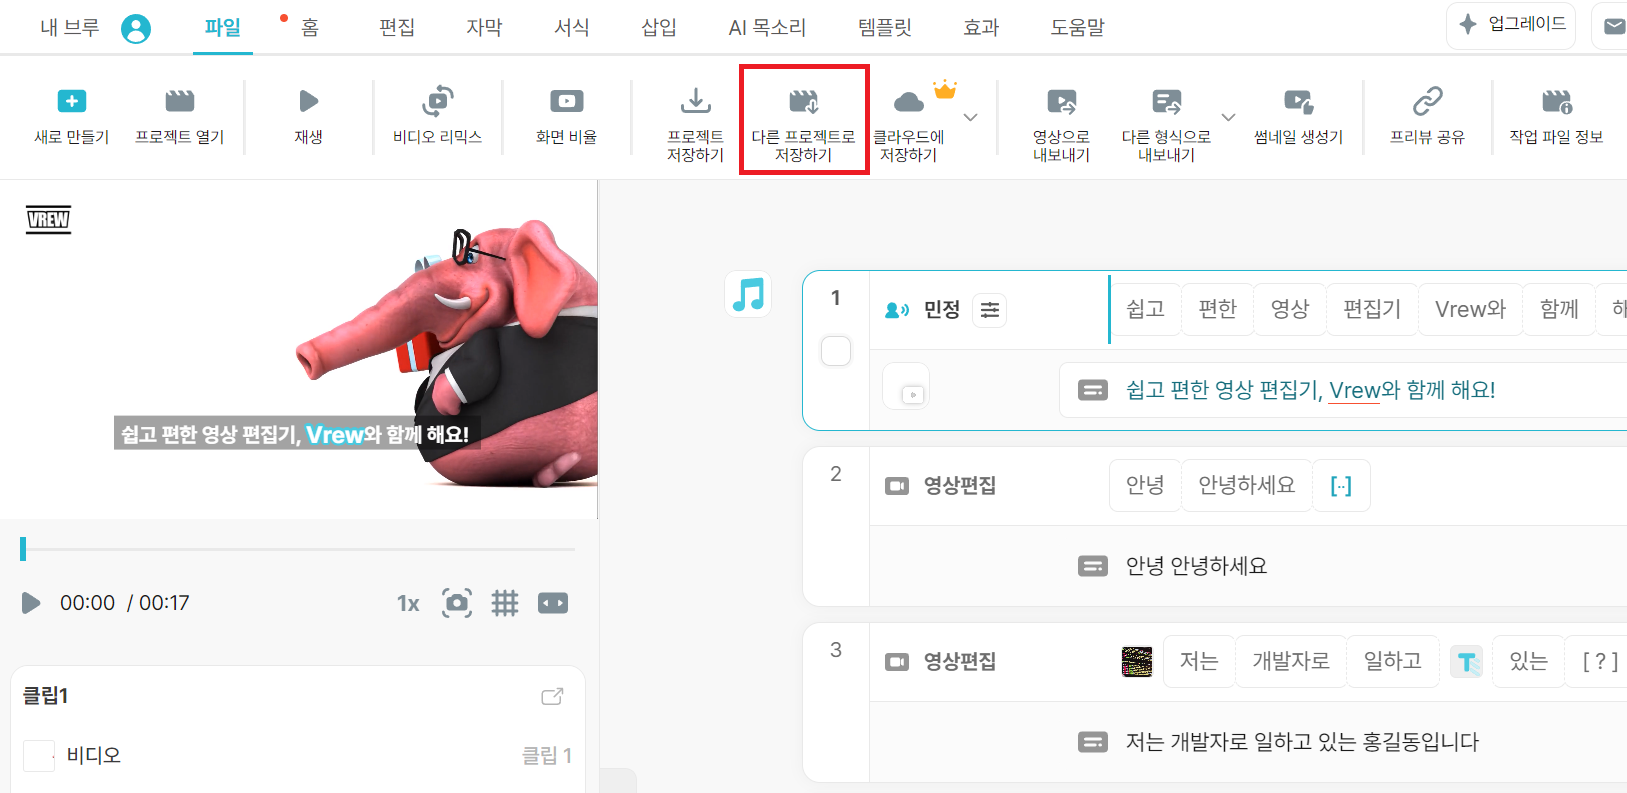Image resolution: width=1627 pixels, height=793 pixels.
Task: Switch to the 자막 tab
Action: click(484, 27)
